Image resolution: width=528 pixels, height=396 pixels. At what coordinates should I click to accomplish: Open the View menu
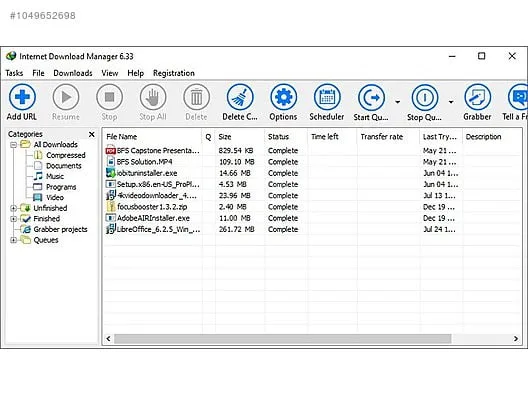click(110, 73)
